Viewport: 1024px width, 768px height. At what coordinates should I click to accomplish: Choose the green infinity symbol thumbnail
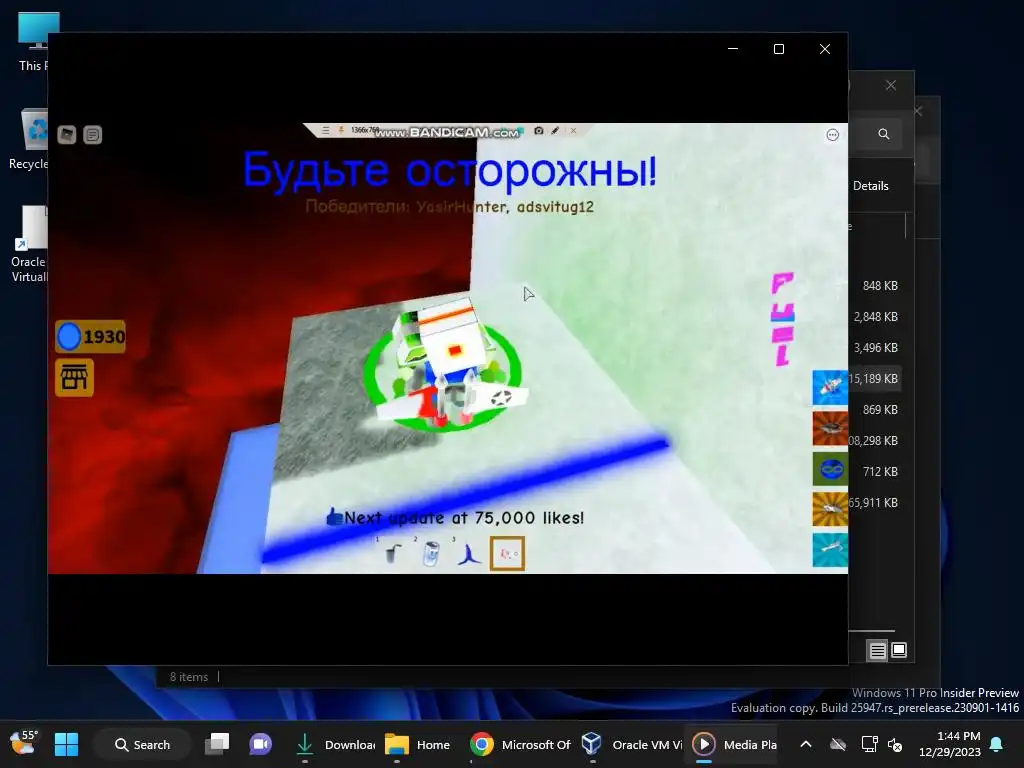click(x=830, y=469)
